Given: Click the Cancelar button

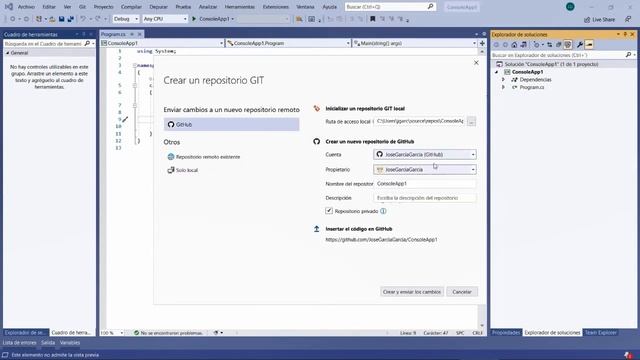Looking at the screenshot, I should pyautogui.click(x=462, y=292).
